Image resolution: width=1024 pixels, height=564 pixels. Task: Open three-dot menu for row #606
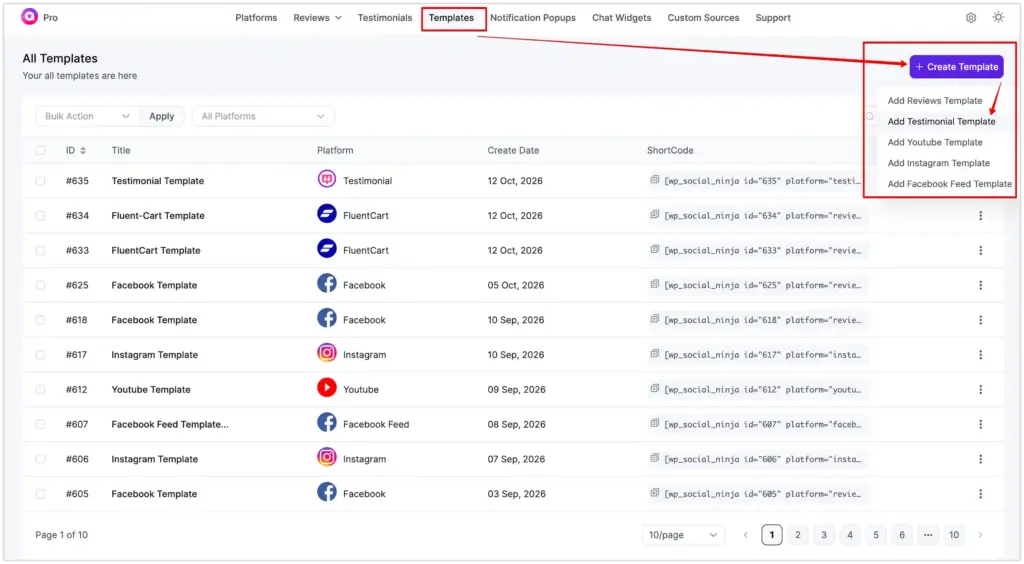(980, 459)
